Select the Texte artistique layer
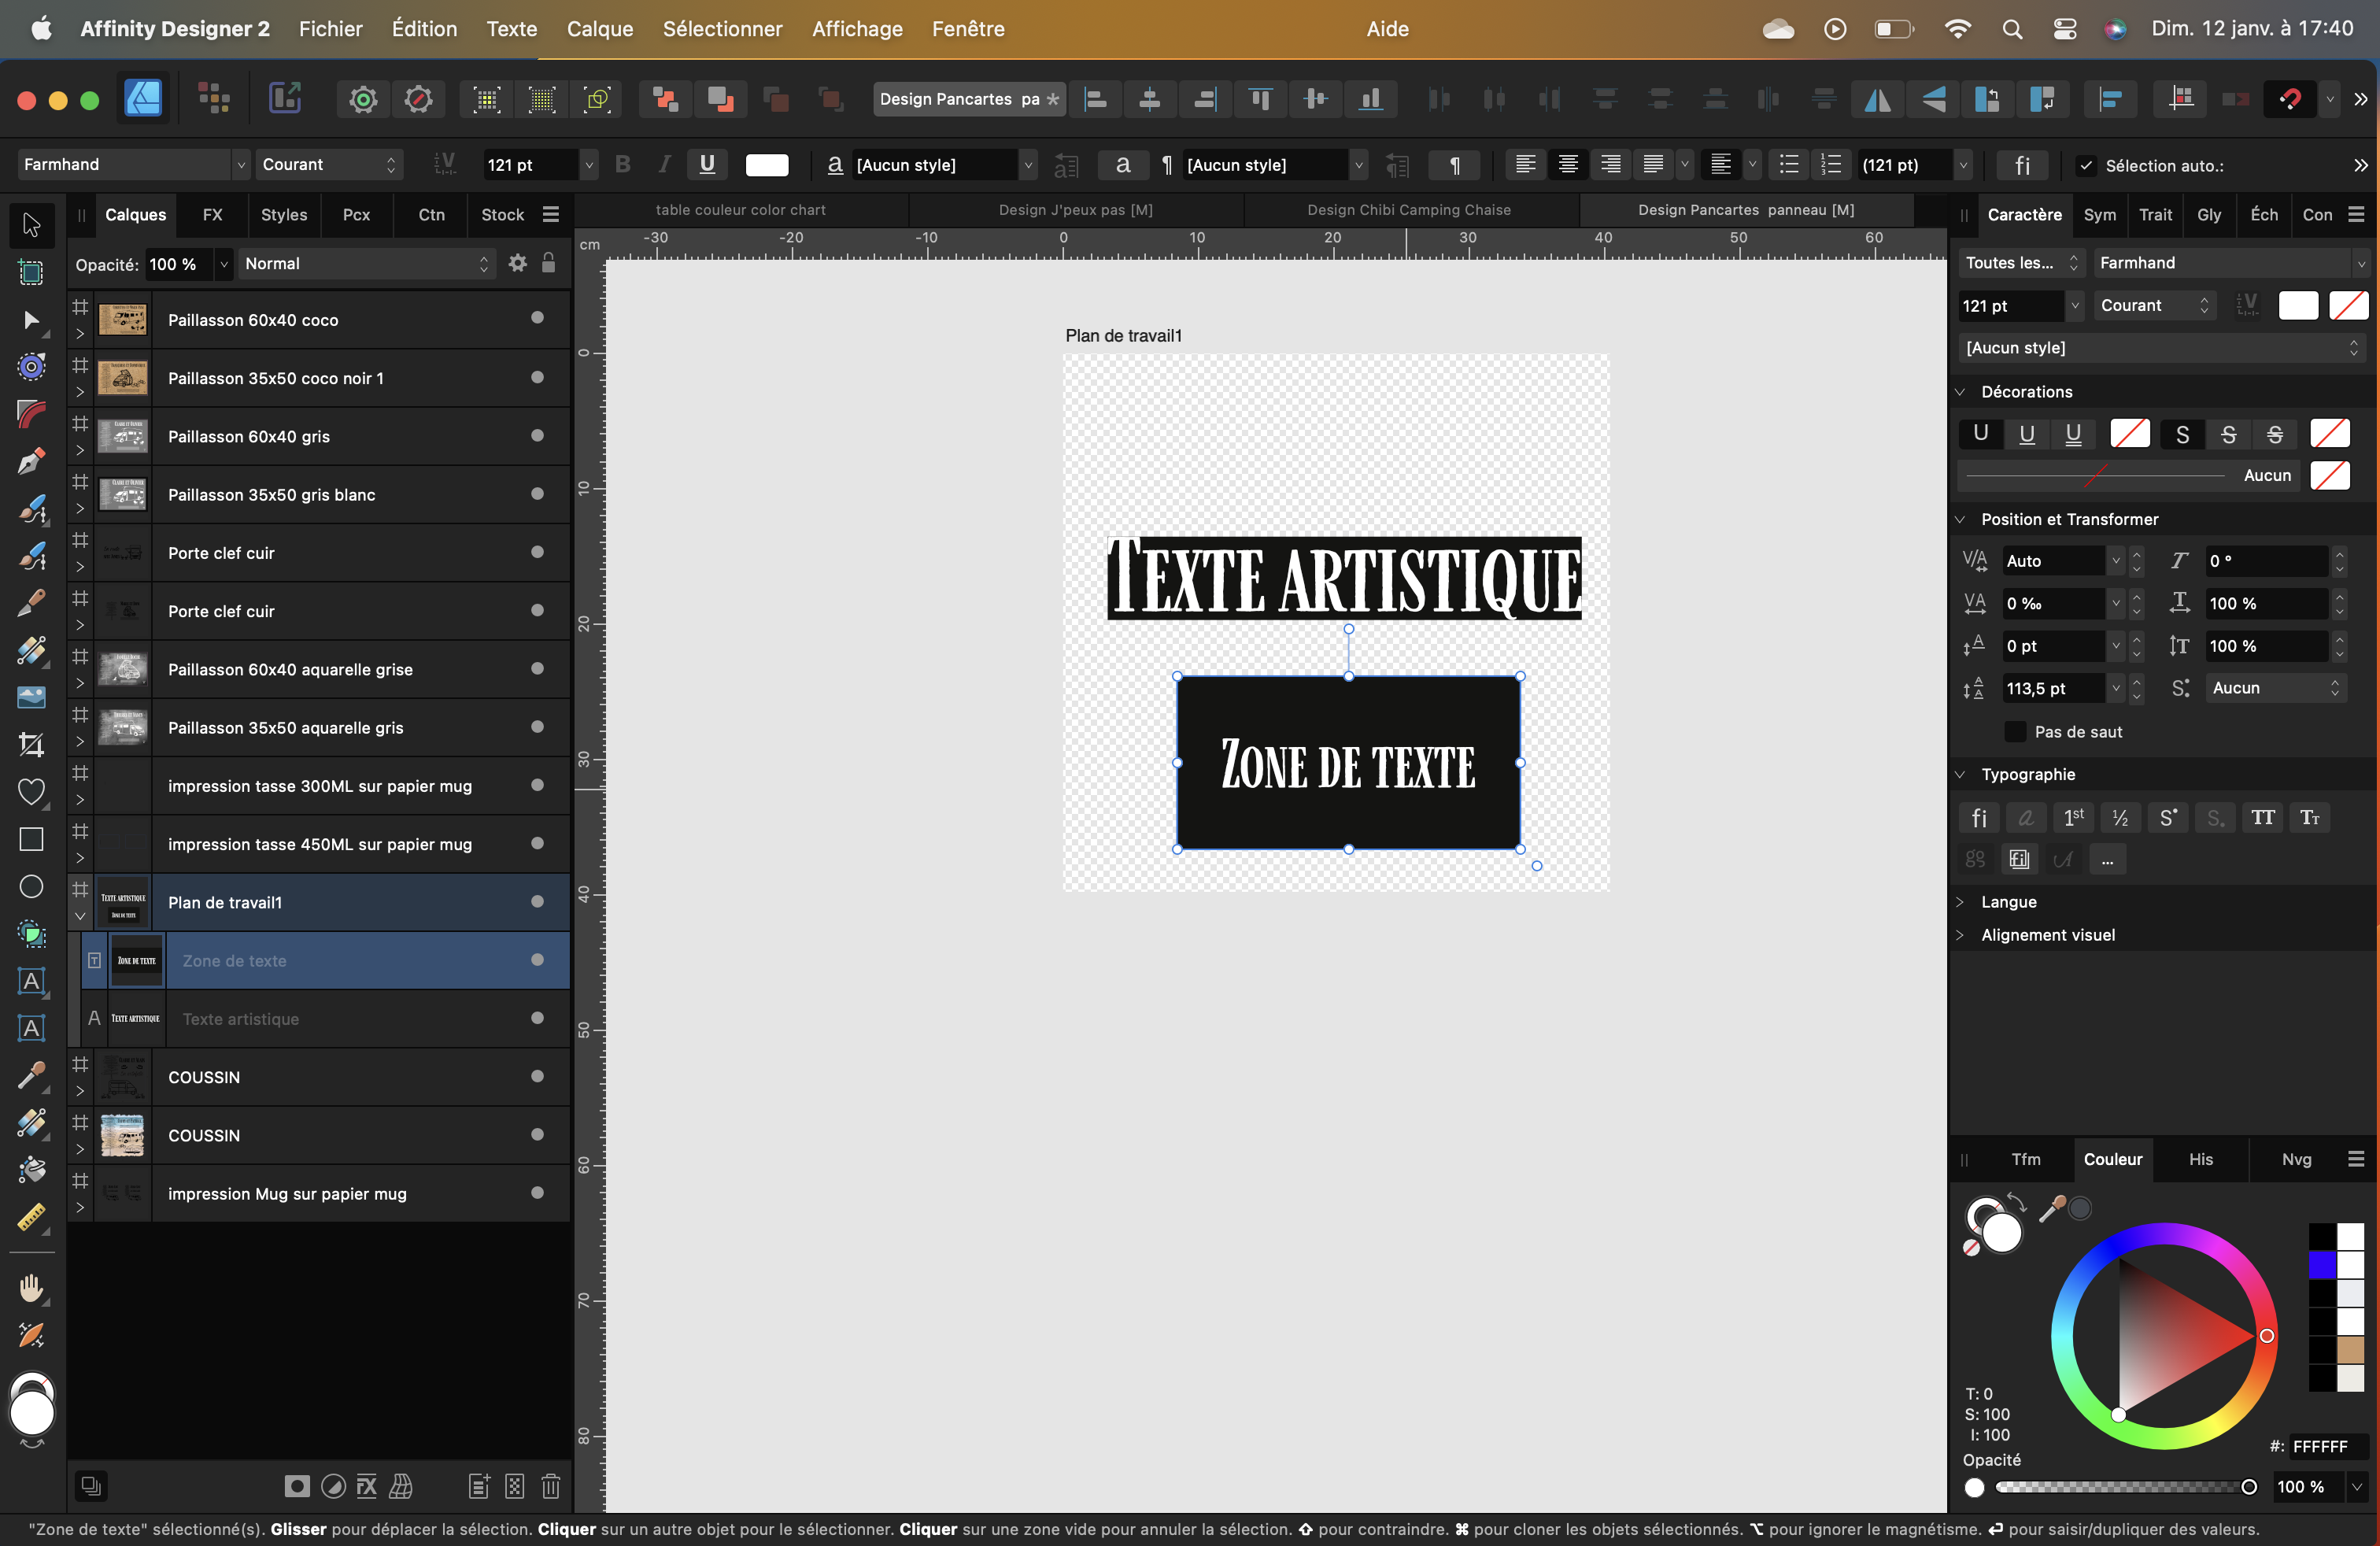This screenshot has width=2380, height=1546. (x=240, y=1019)
